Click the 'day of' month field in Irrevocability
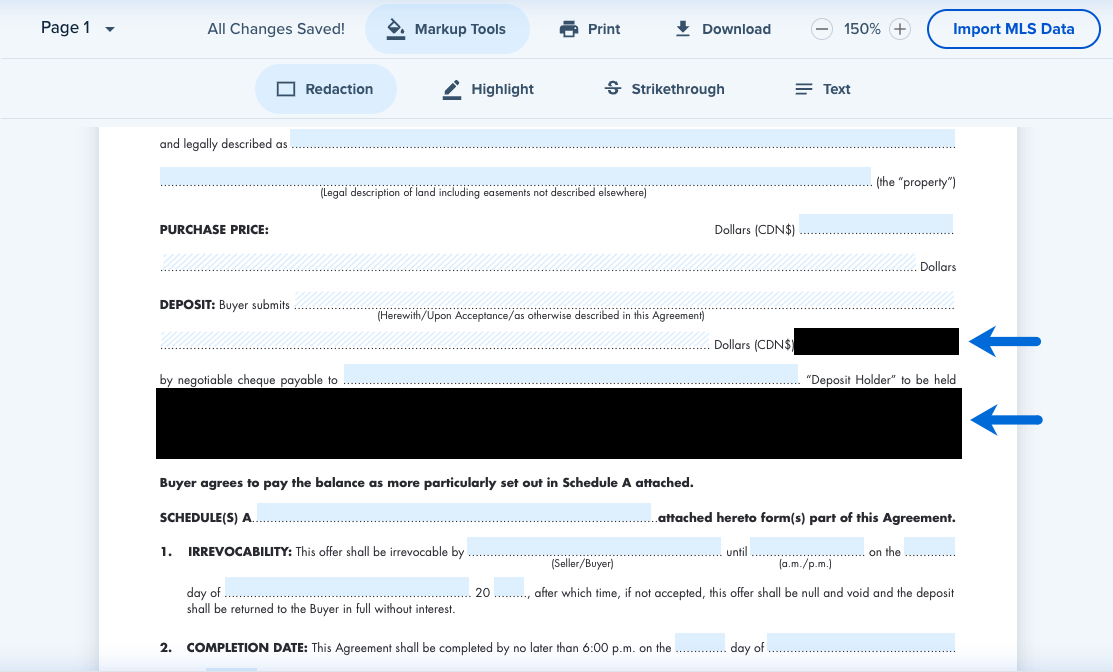Screen dimensions: 1113x672 tap(347, 587)
